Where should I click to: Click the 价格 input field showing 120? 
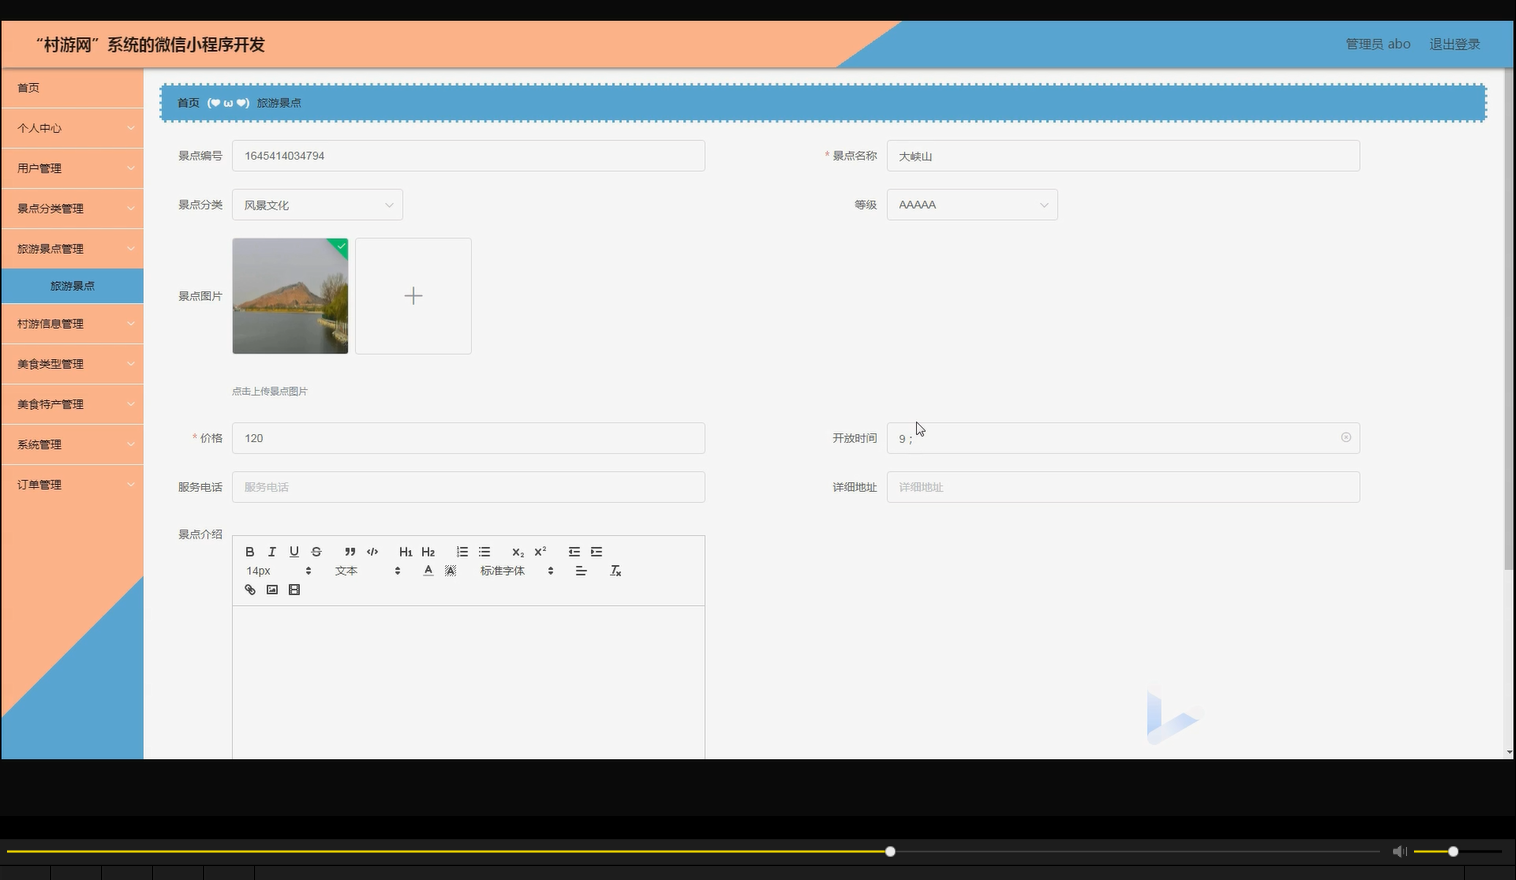click(x=468, y=438)
